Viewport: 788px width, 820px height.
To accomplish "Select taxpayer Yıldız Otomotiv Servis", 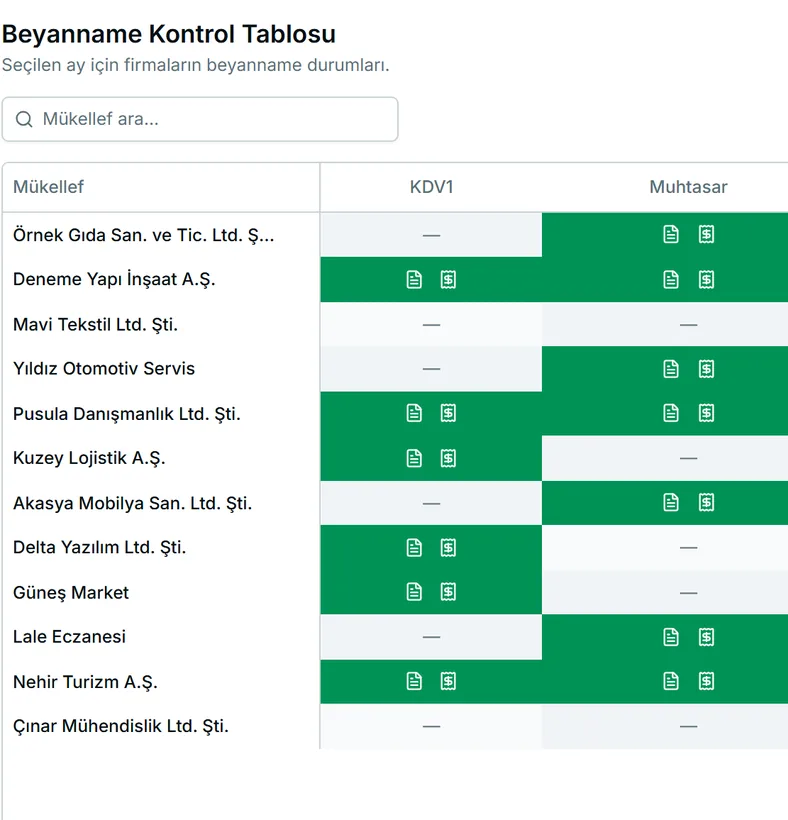I will point(104,369).
